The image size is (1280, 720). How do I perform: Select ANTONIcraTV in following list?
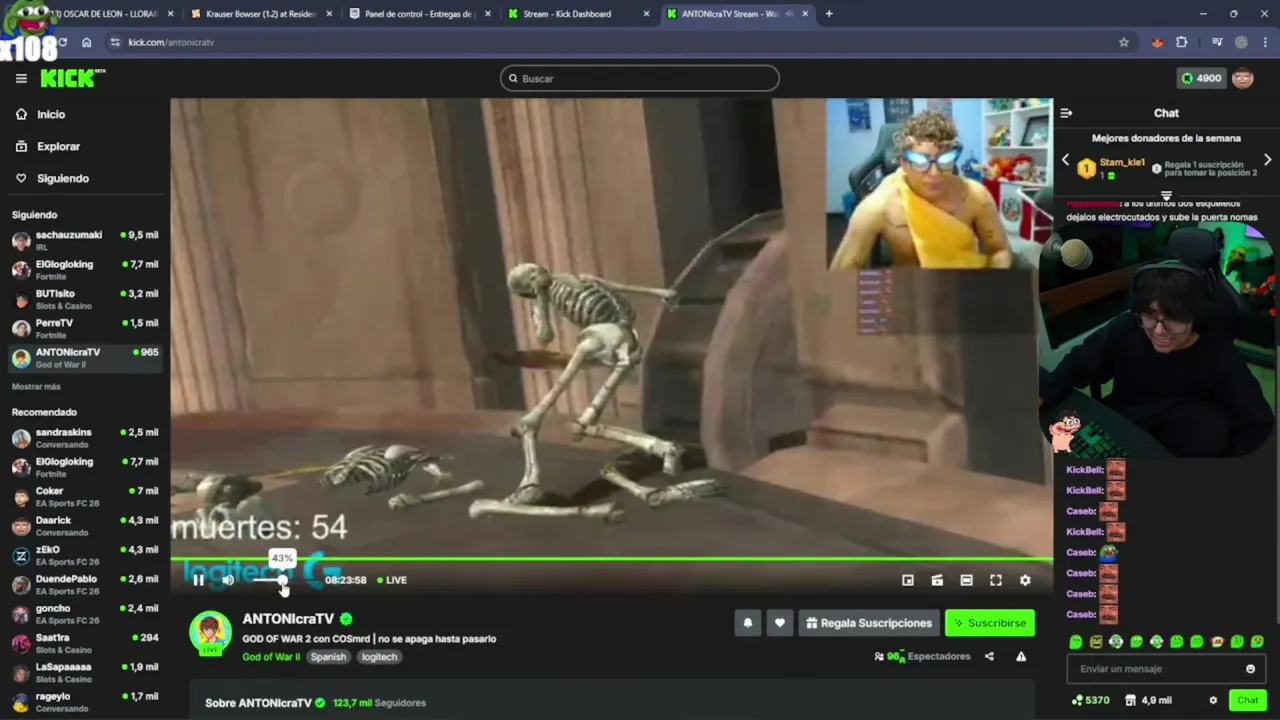(x=85, y=358)
